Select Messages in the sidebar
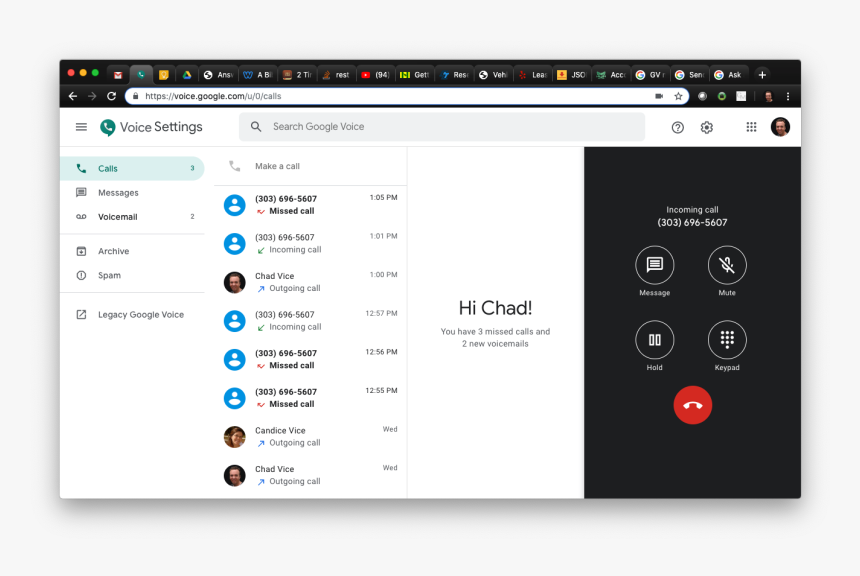 click(132, 193)
